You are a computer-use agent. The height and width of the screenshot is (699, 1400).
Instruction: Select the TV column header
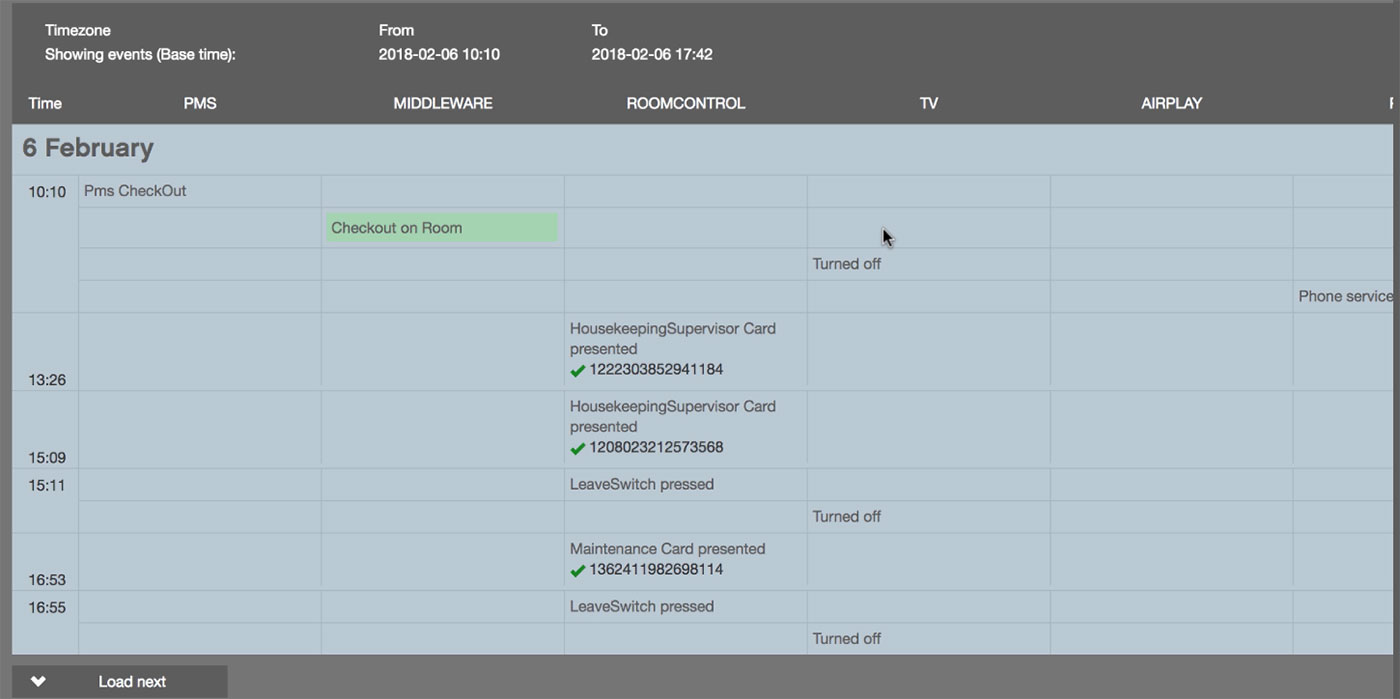click(928, 103)
